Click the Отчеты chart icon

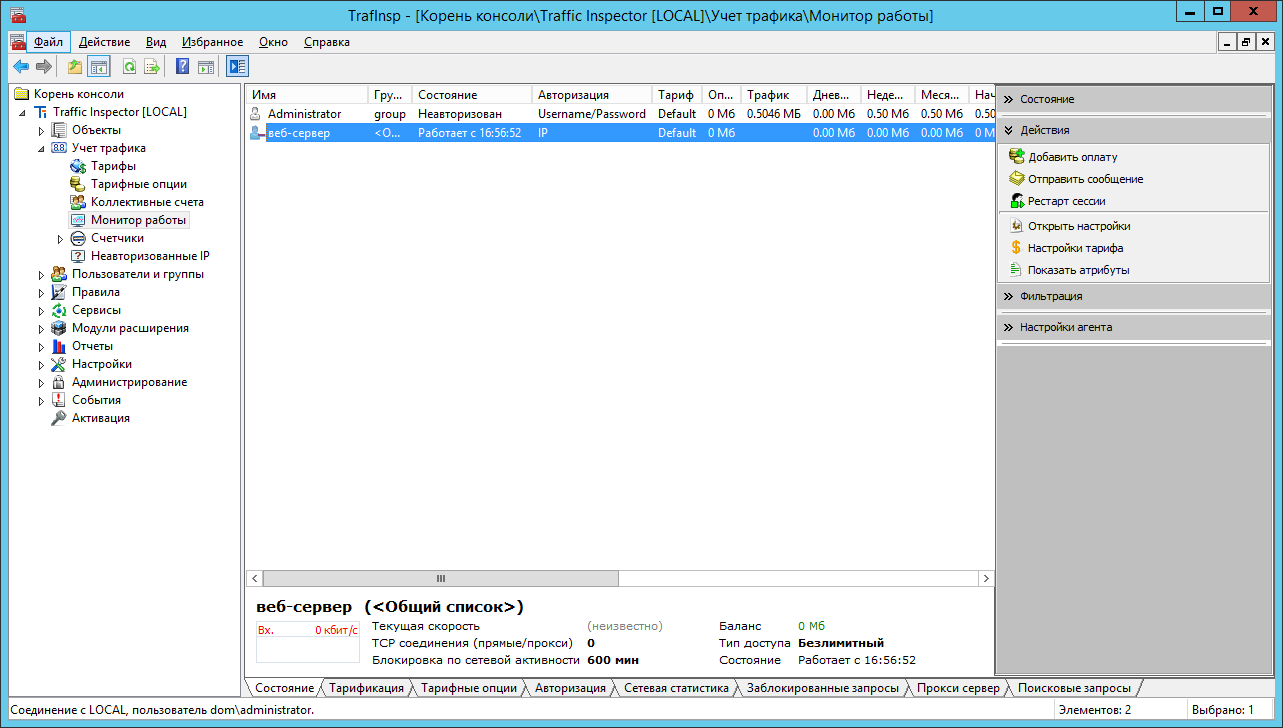pyautogui.click(x=59, y=346)
